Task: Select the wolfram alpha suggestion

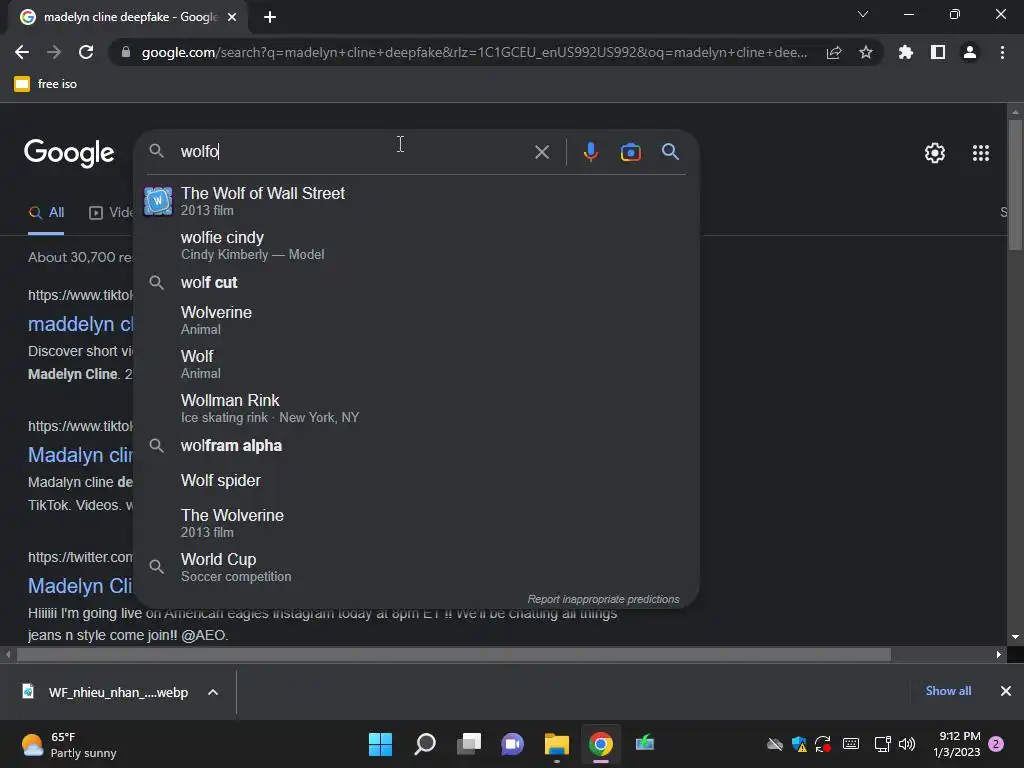Action: coord(416,445)
